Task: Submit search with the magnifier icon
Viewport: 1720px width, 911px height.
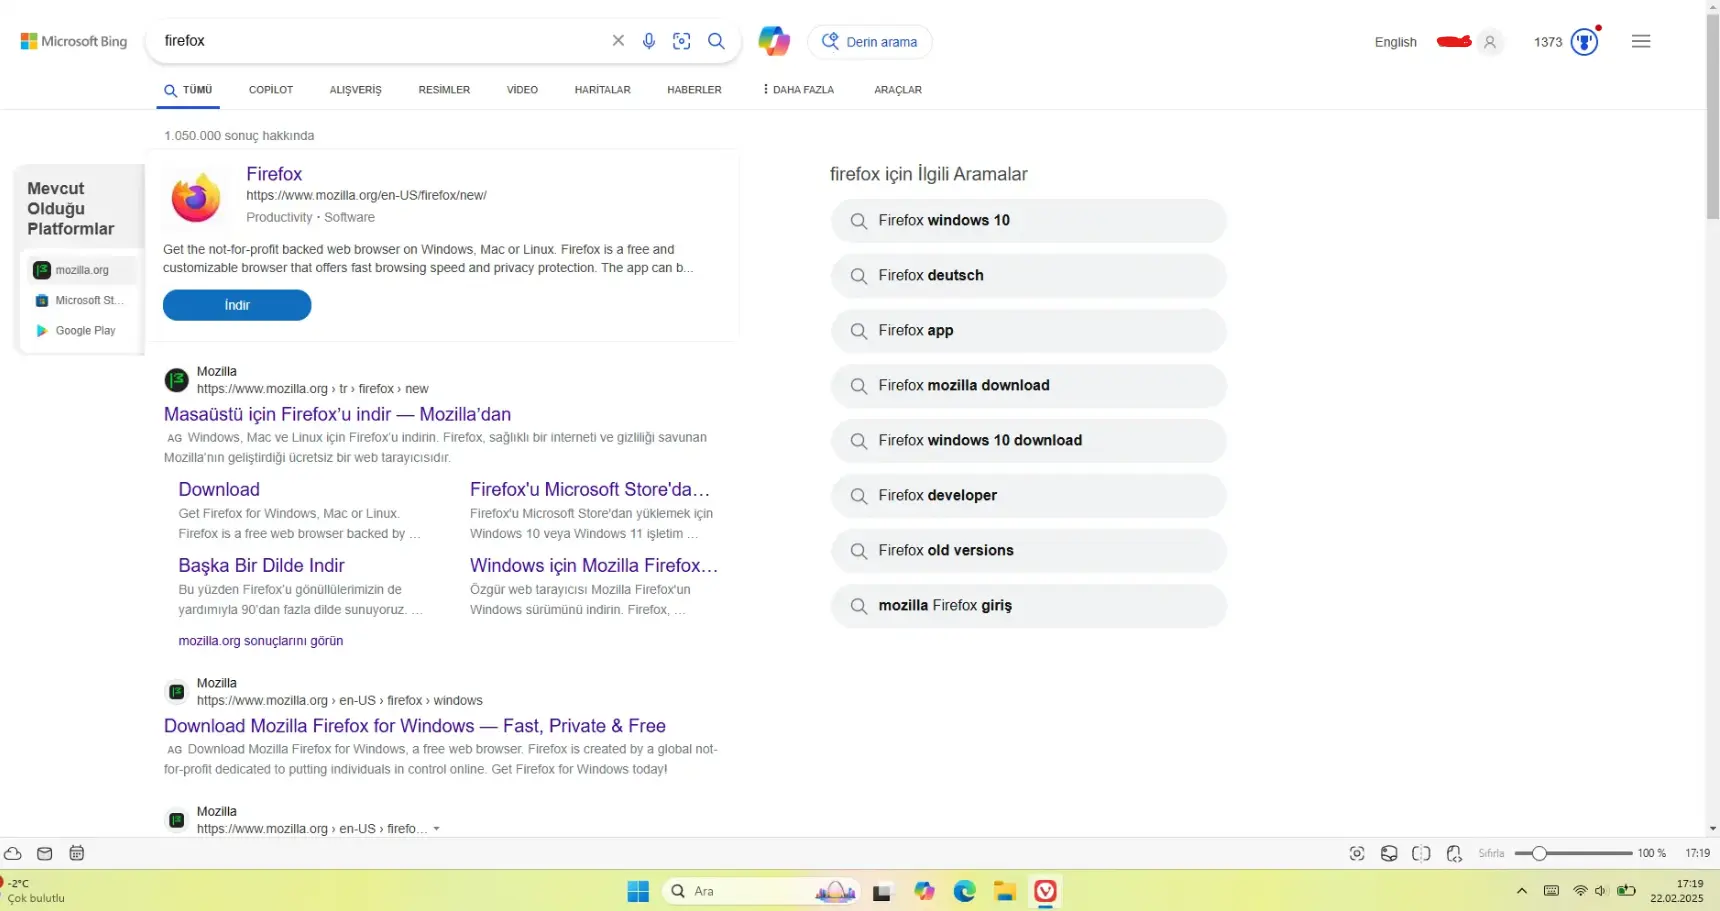Action: (716, 41)
